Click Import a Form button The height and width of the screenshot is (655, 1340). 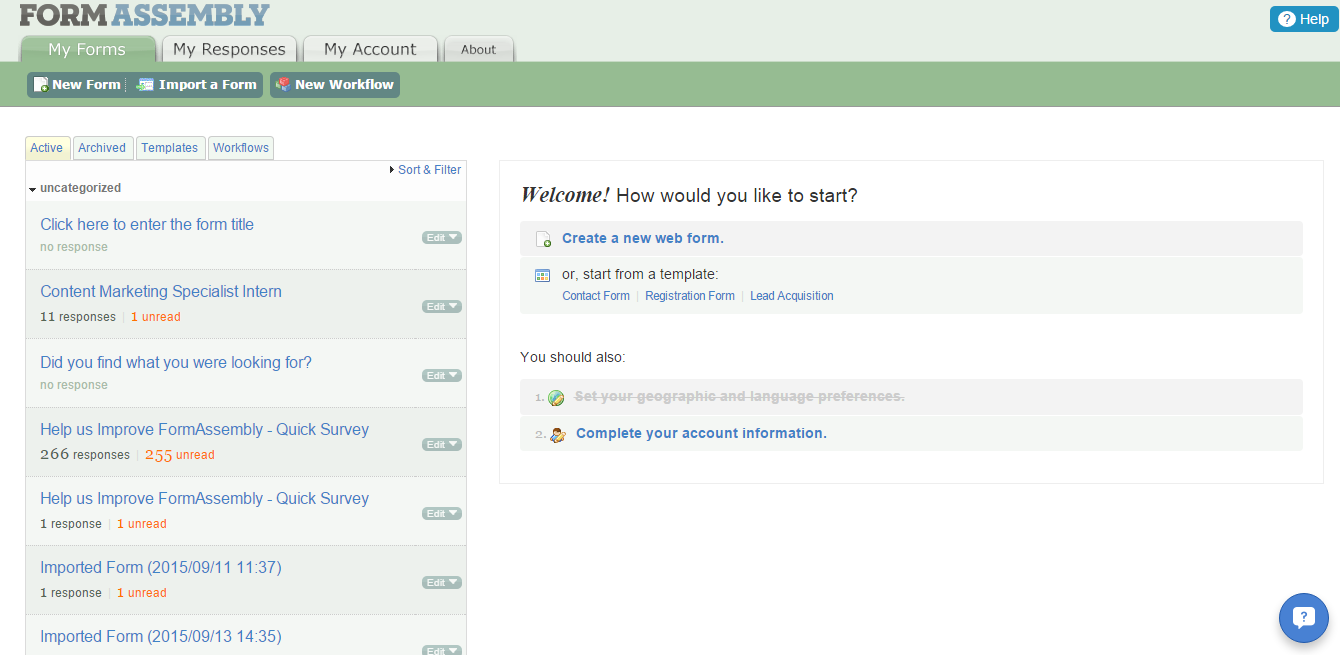pos(197,85)
